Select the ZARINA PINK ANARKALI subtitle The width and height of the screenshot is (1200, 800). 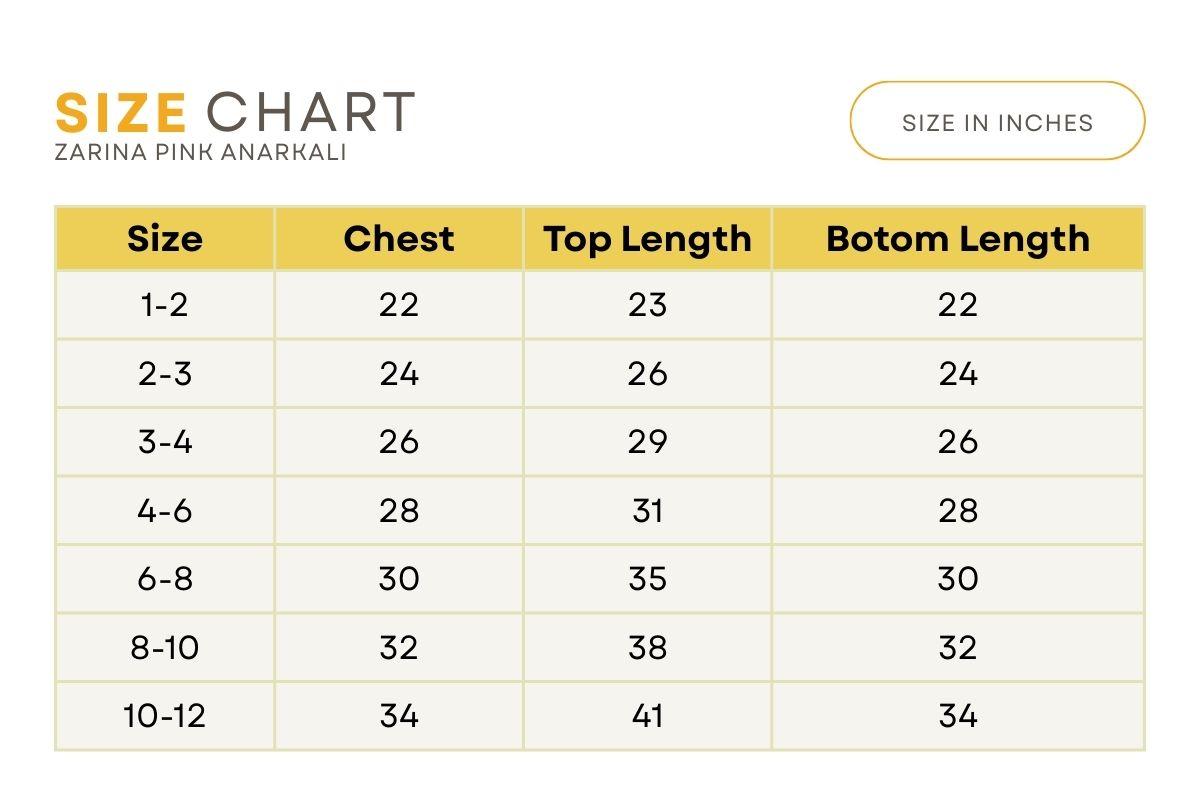coord(201,153)
